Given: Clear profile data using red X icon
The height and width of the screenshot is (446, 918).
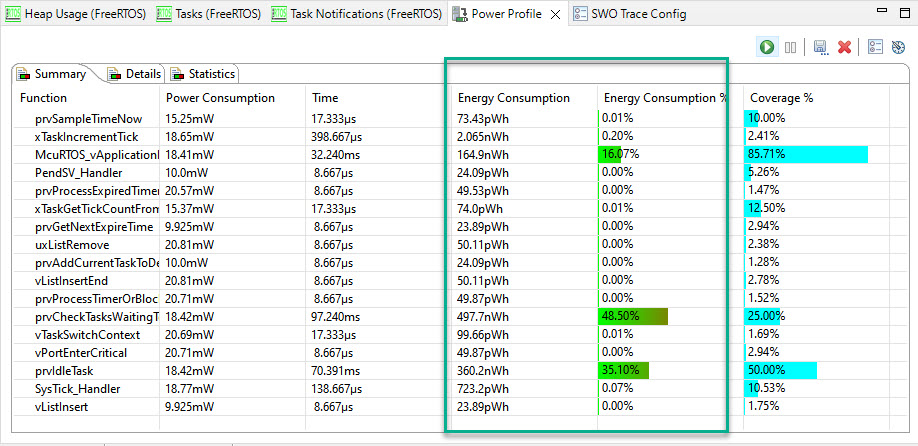Looking at the screenshot, I should click(x=844, y=47).
